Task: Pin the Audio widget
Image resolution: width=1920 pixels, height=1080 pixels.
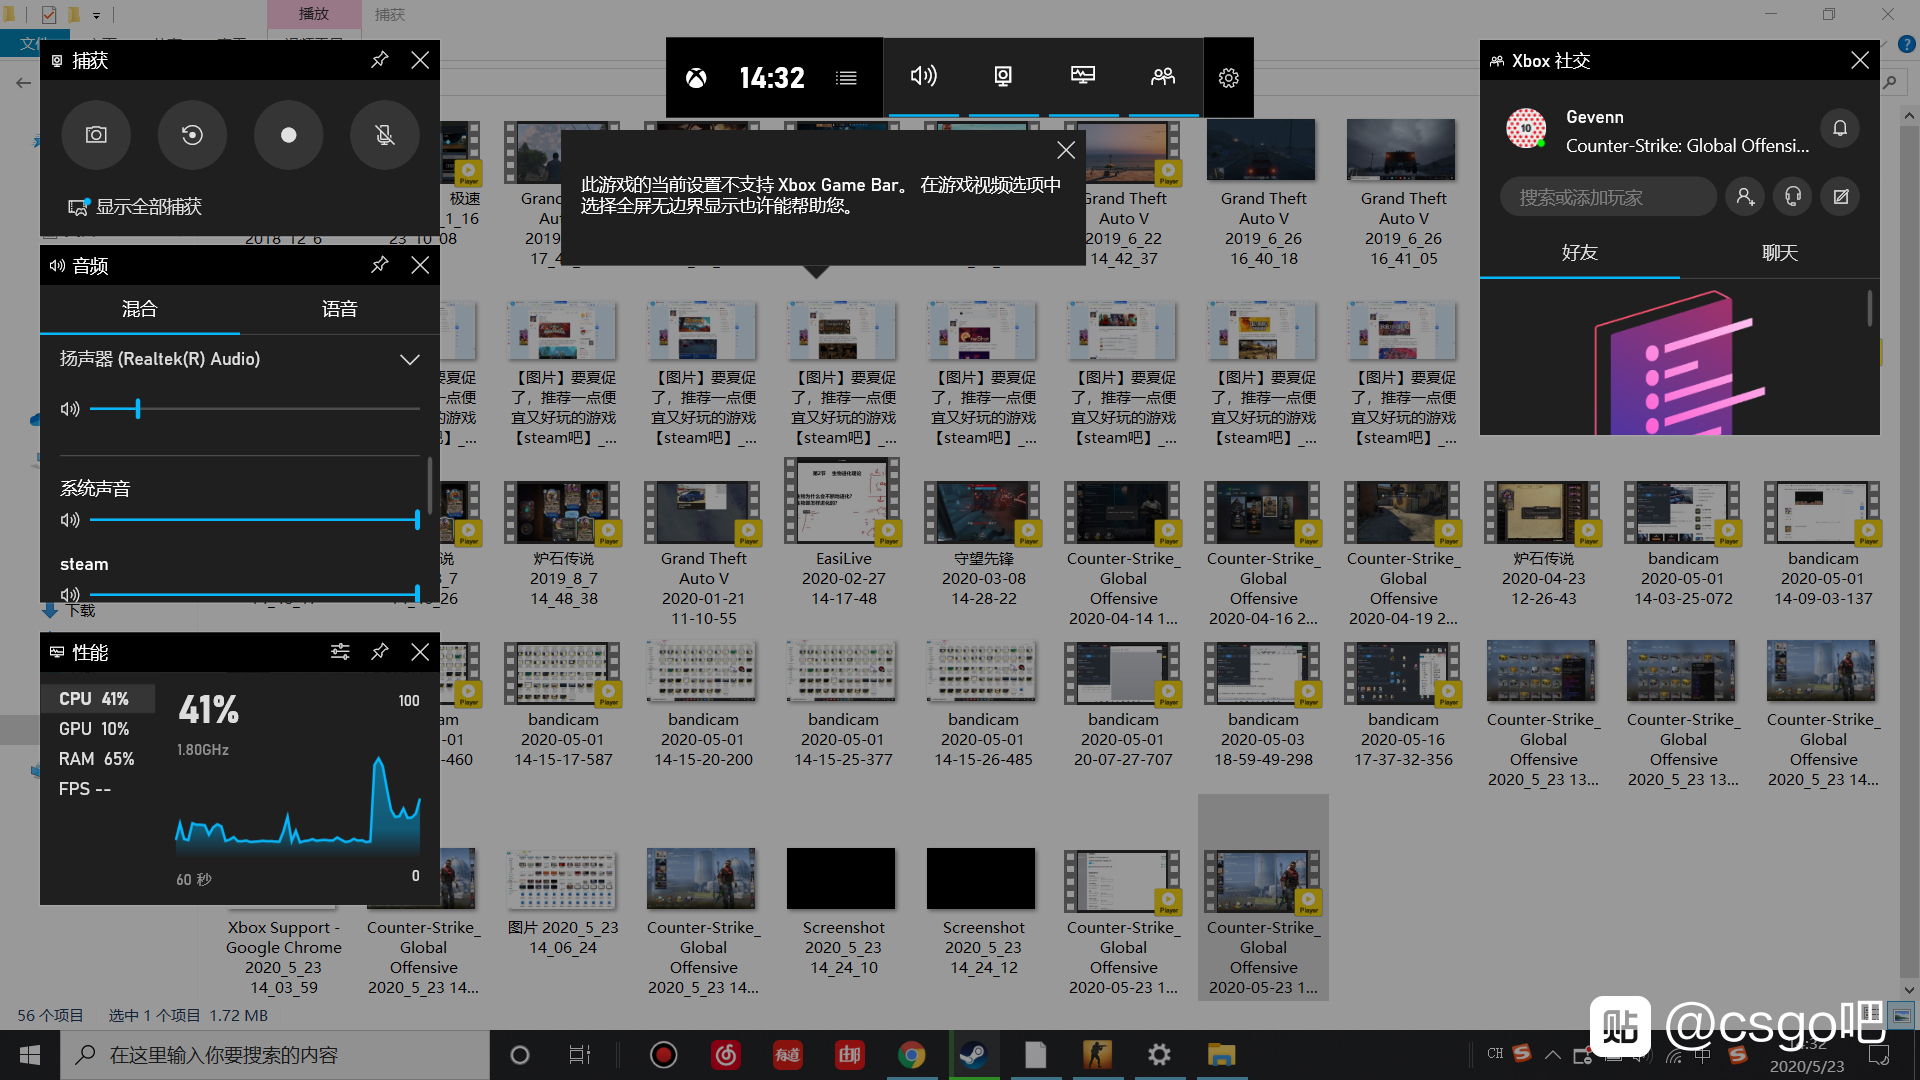Action: pyautogui.click(x=379, y=265)
